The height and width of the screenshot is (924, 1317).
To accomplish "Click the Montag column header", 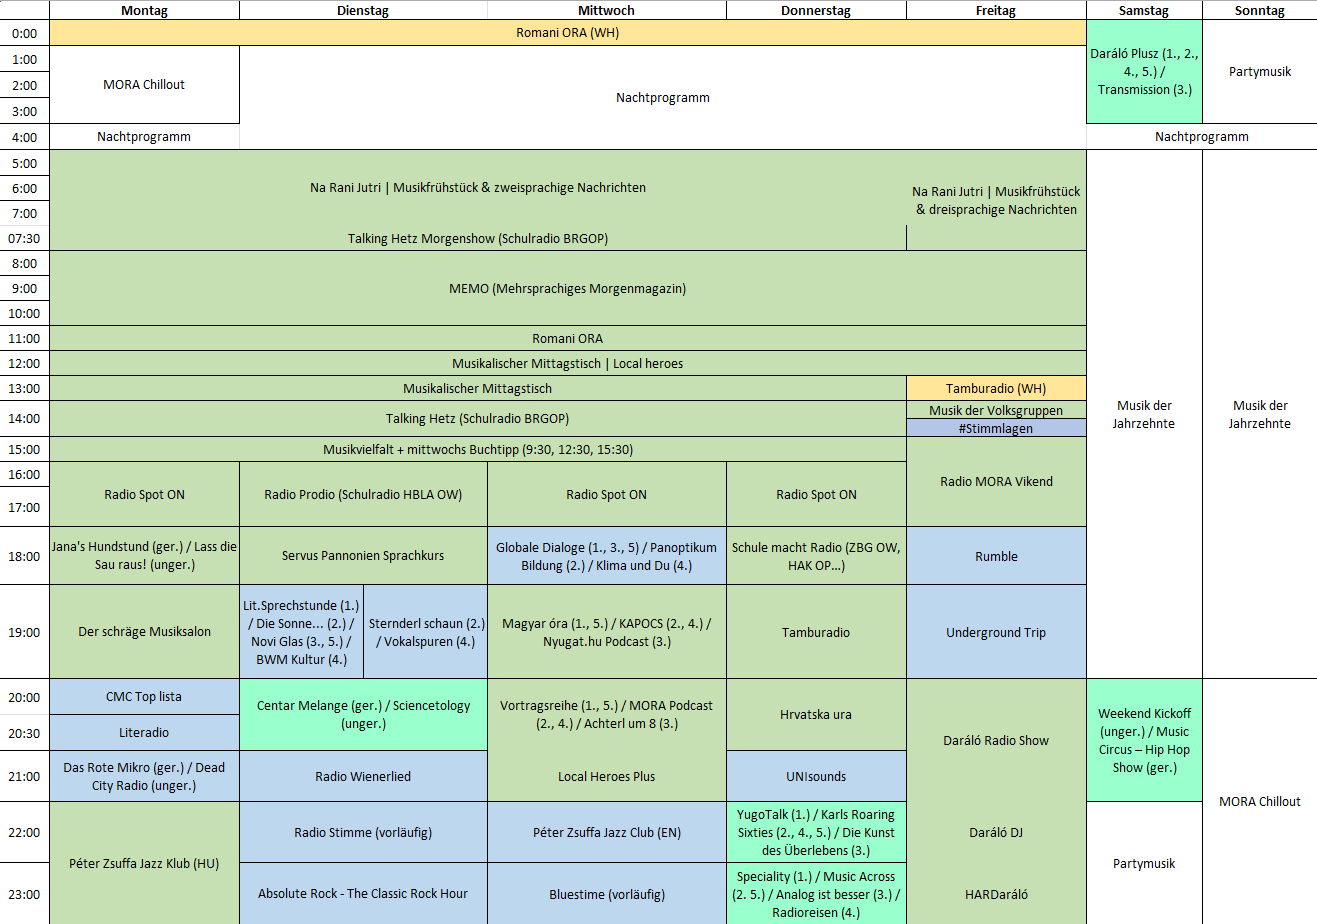I will coord(144,10).
